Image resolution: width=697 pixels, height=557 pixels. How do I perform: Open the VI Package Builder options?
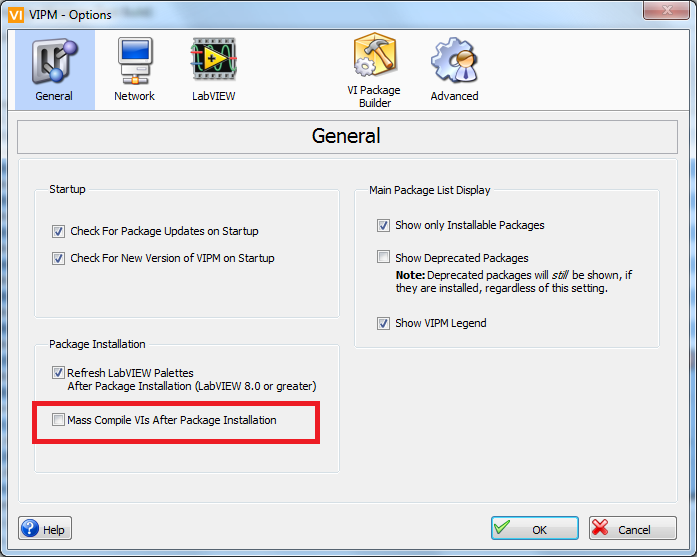point(374,70)
